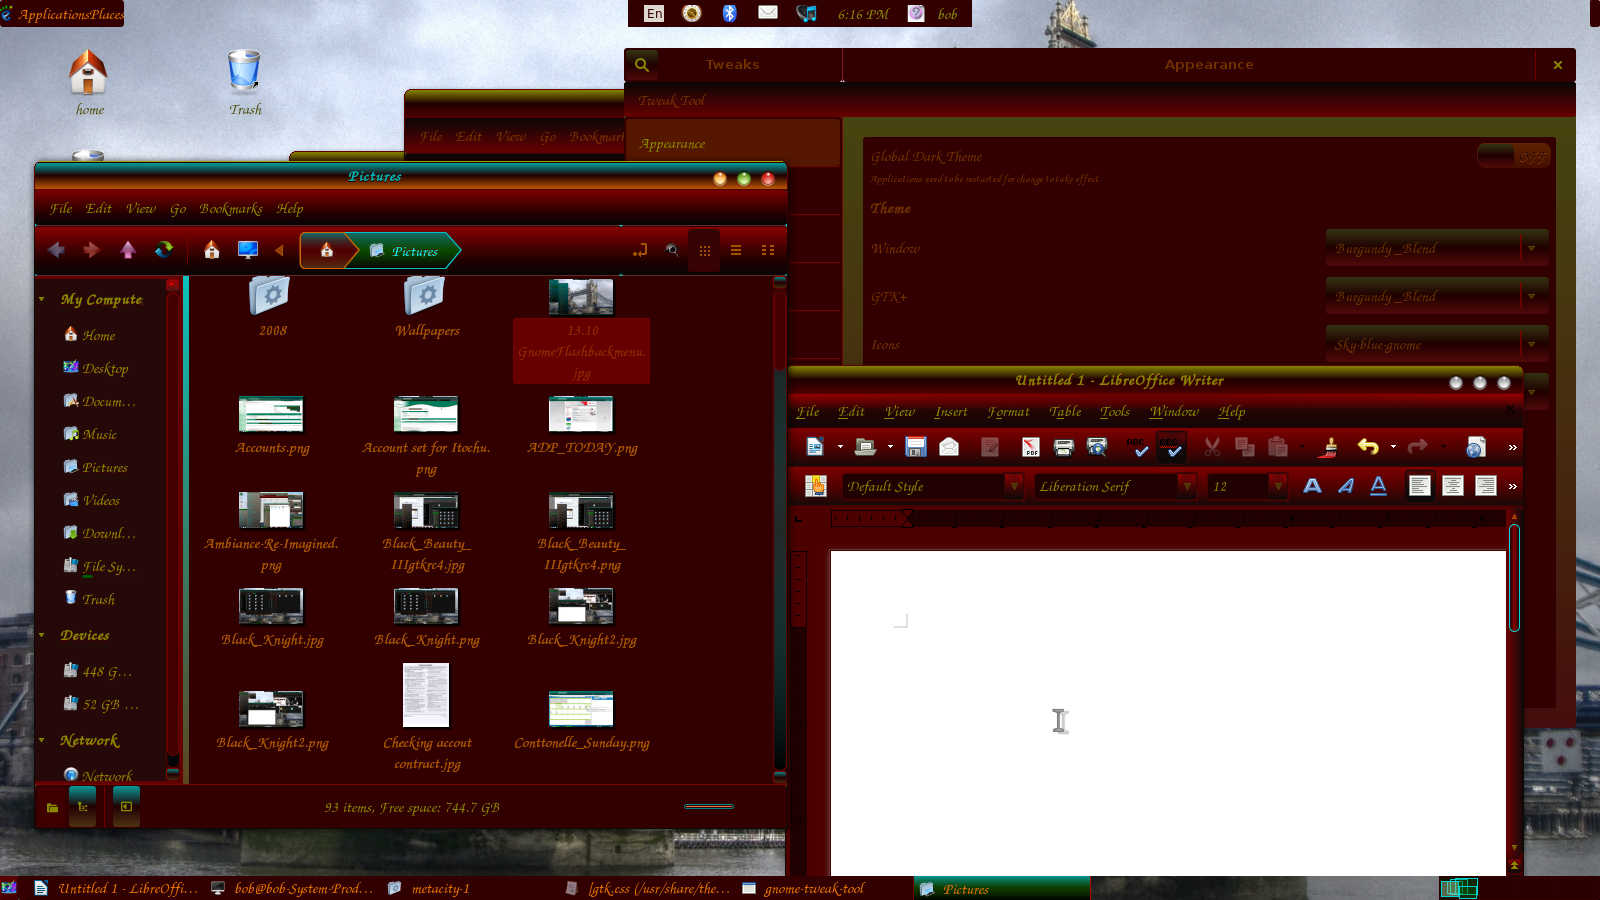Export document directly as PDF
The image size is (1600, 900).
(x=1030, y=447)
